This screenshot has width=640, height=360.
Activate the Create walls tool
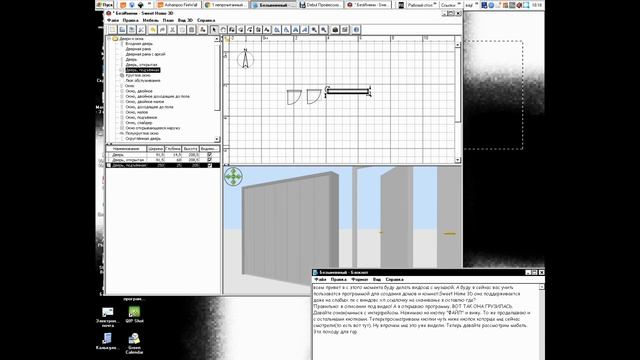pyautogui.click(x=232, y=30)
